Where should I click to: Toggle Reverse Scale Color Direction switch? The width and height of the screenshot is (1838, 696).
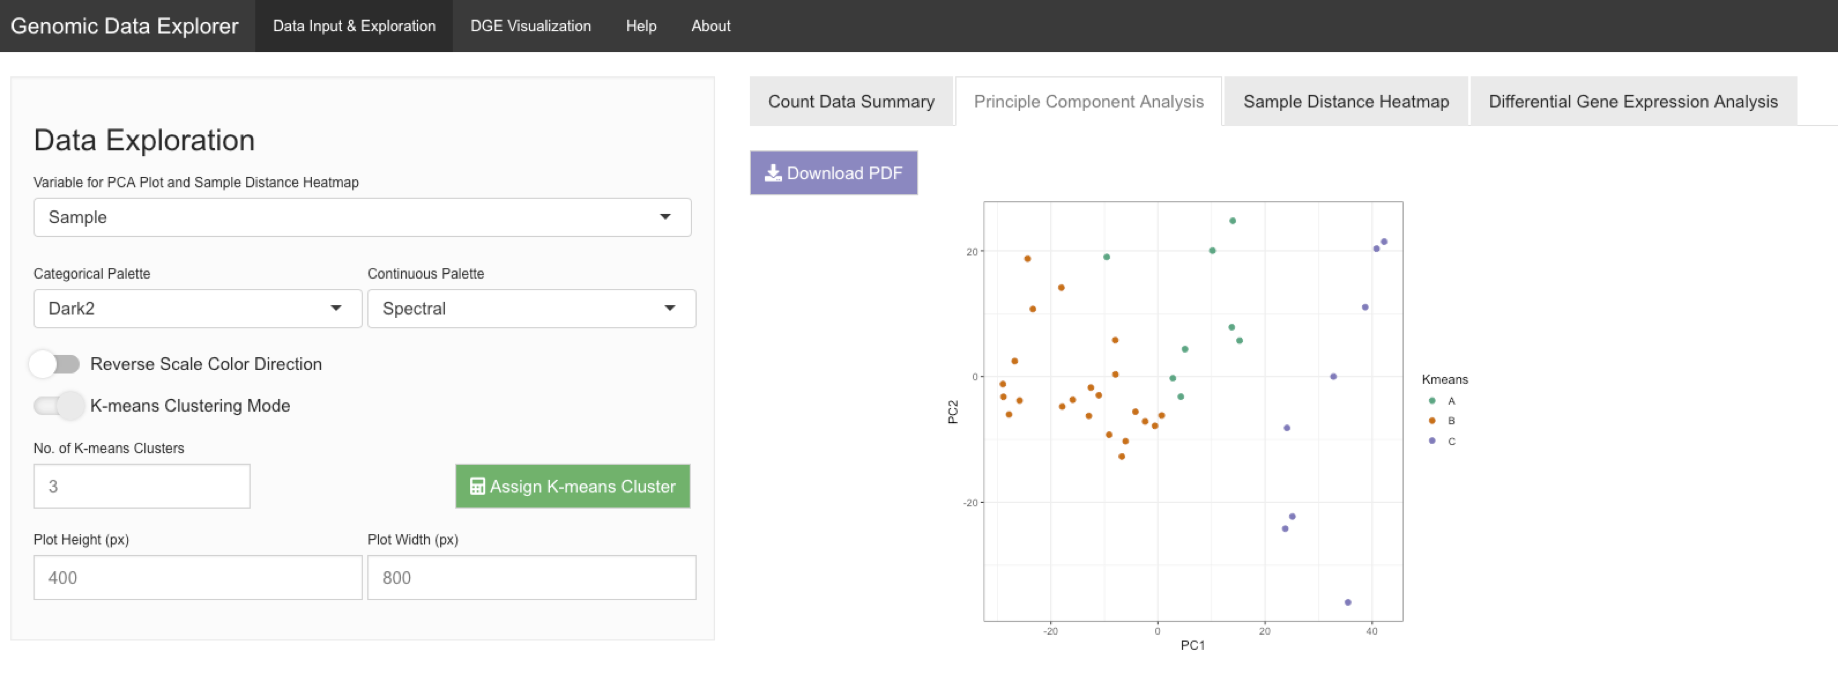pos(54,364)
